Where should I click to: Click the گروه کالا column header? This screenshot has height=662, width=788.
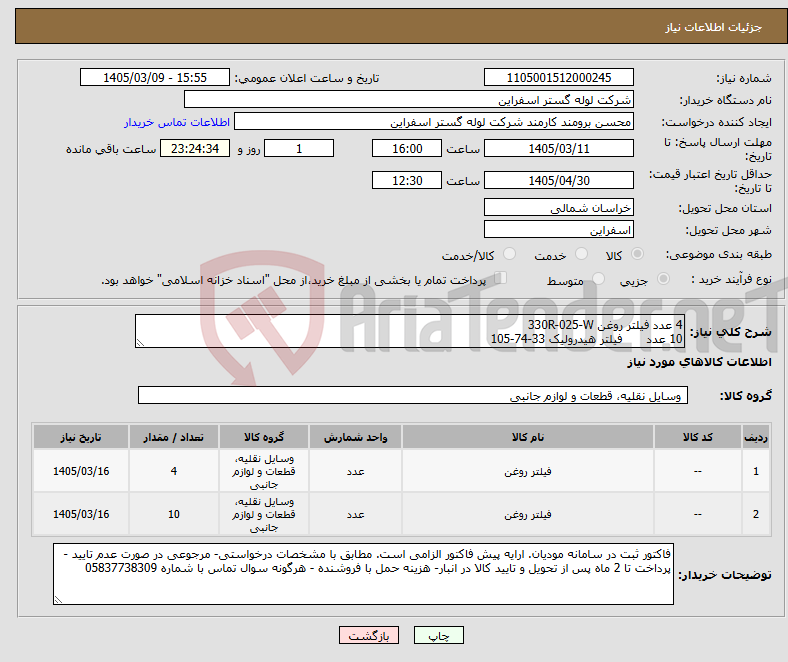[x=264, y=437]
